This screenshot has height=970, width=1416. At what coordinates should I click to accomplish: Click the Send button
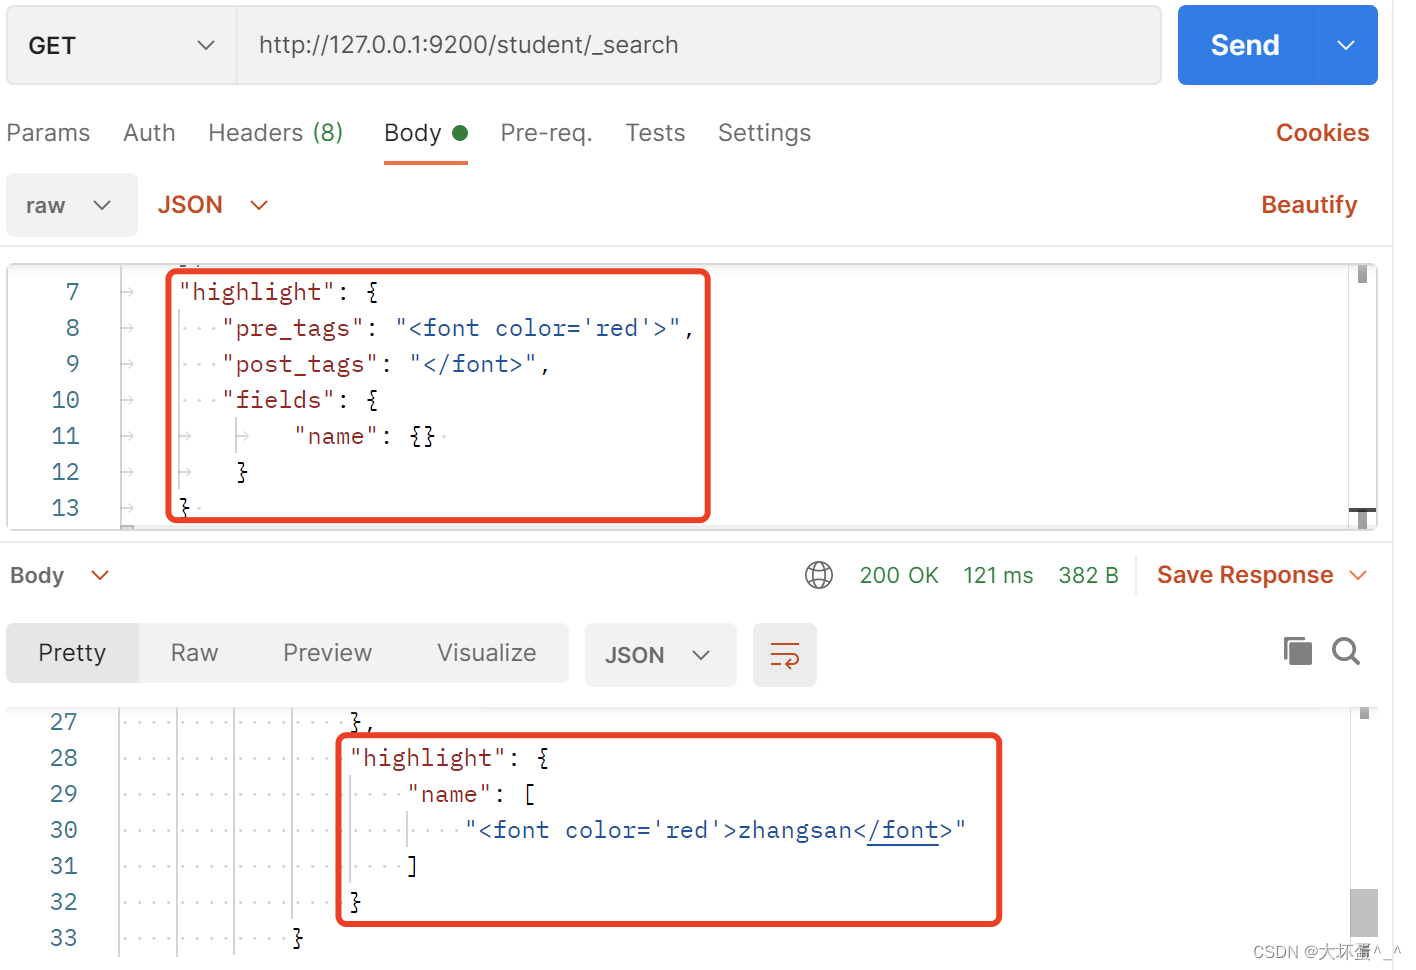[1245, 45]
